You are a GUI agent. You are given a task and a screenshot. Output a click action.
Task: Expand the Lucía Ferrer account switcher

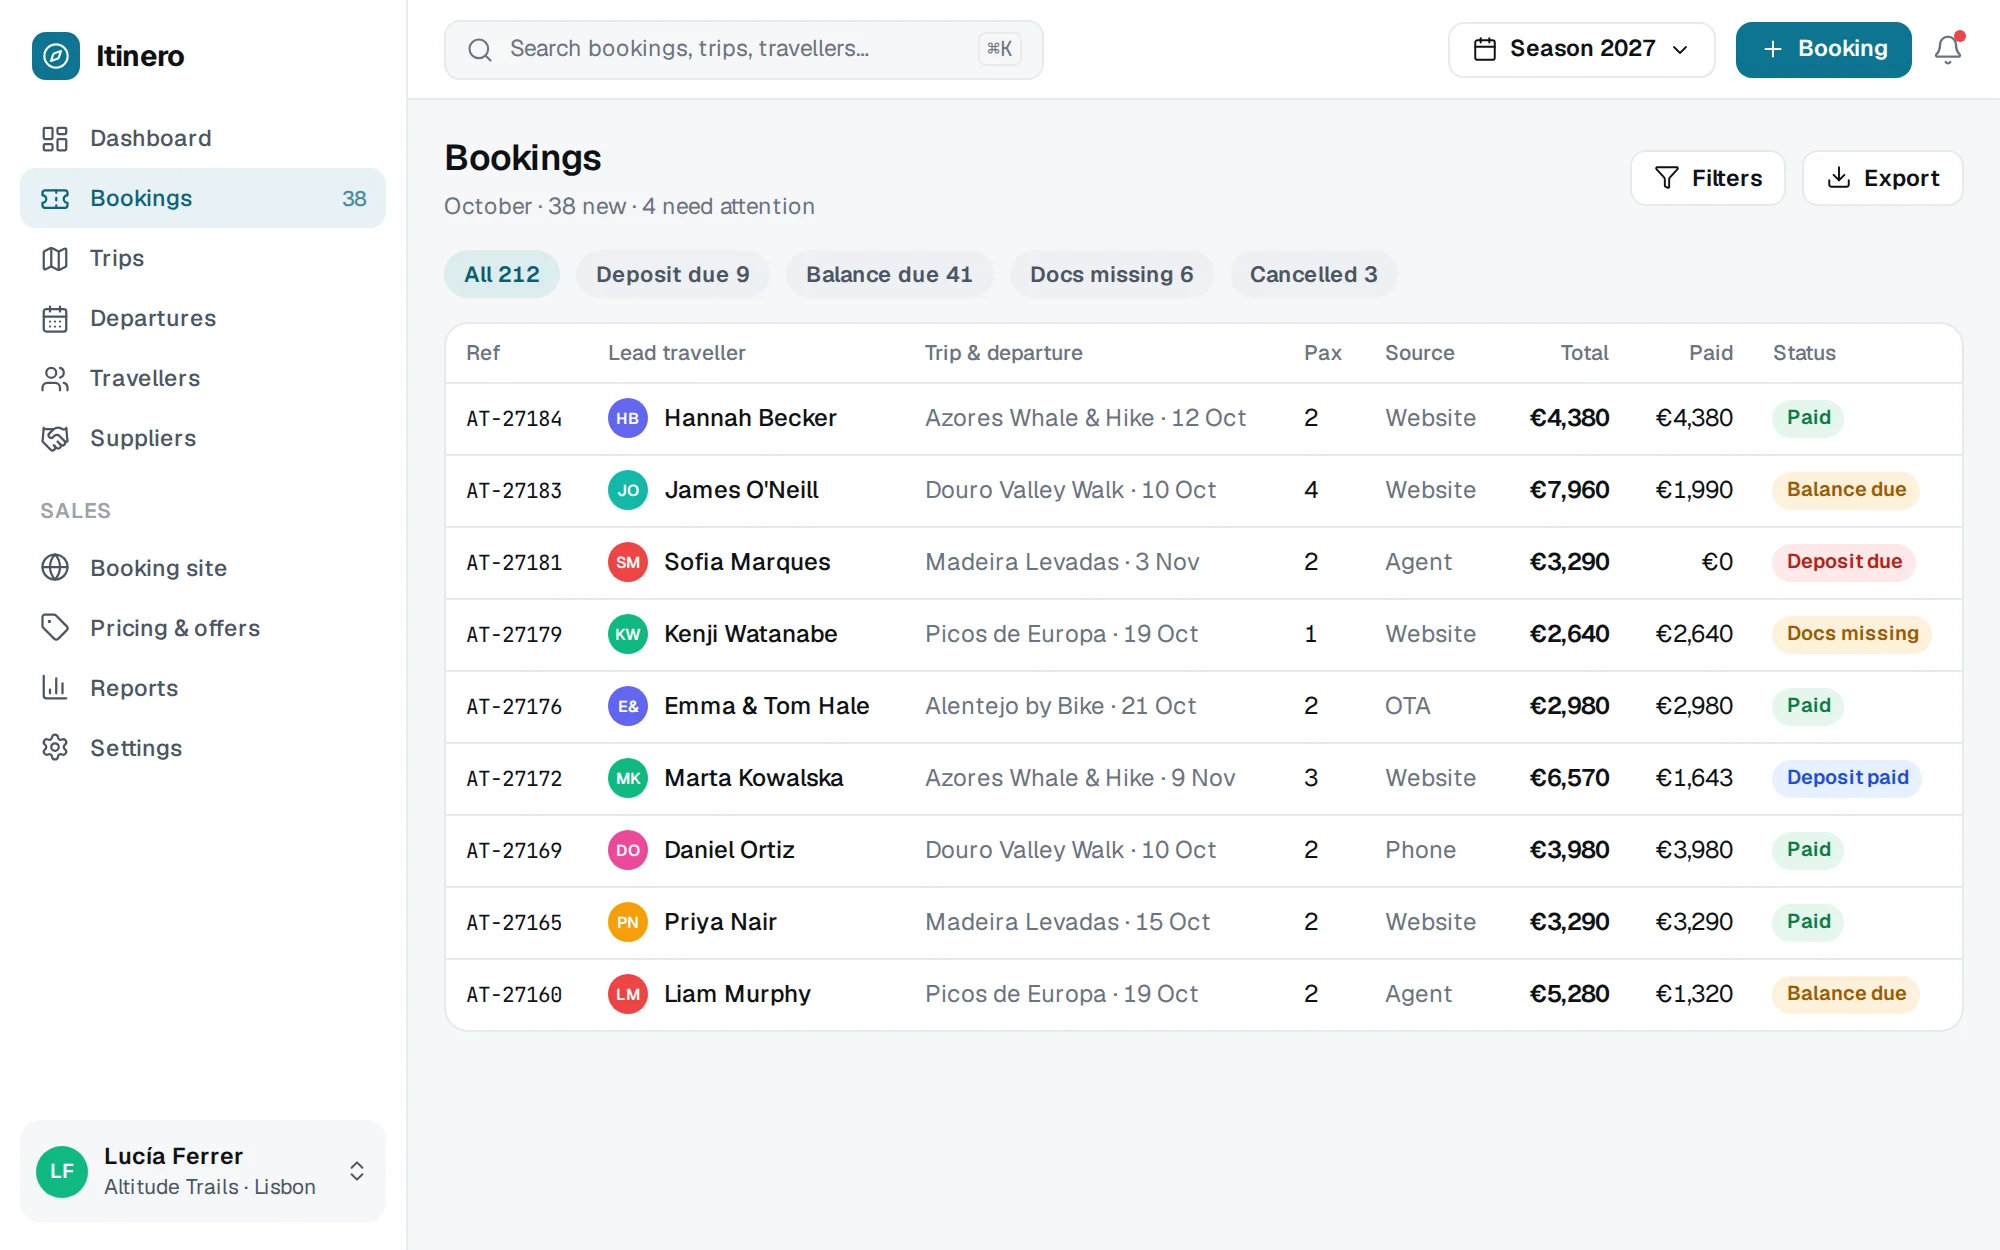coord(357,1171)
